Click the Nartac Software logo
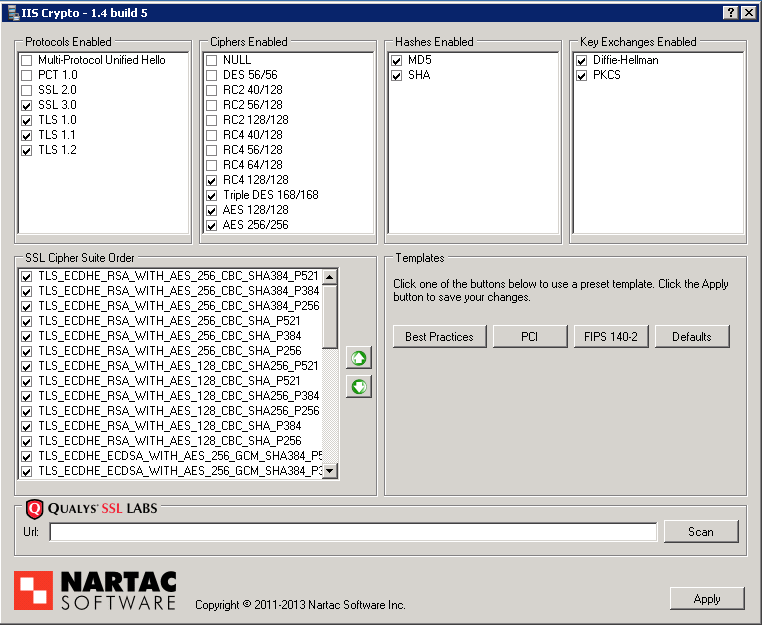Image resolution: width=762 pixels, height=625 pixels. [x=95, y=590]
